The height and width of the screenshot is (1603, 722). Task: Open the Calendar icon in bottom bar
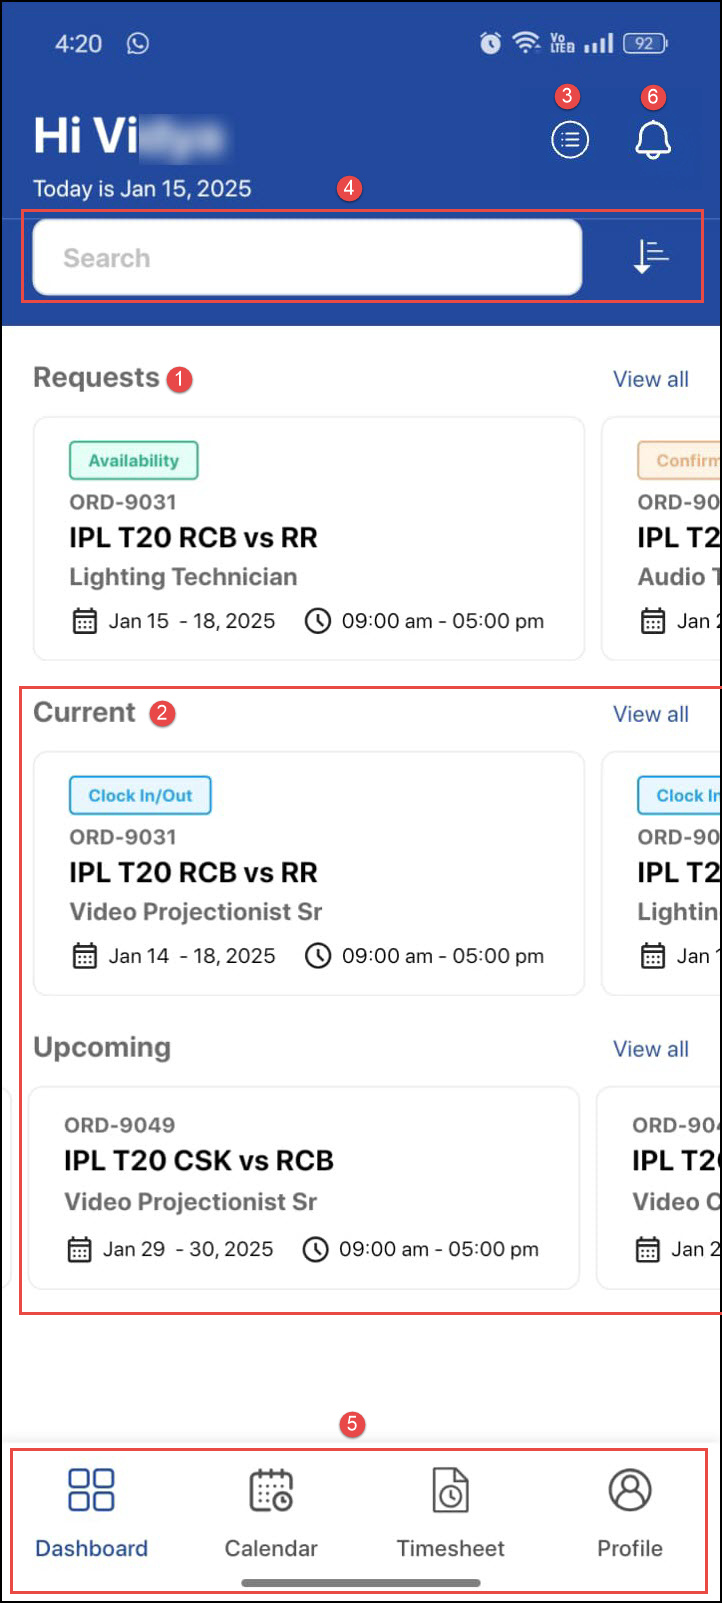(270, 1489)
